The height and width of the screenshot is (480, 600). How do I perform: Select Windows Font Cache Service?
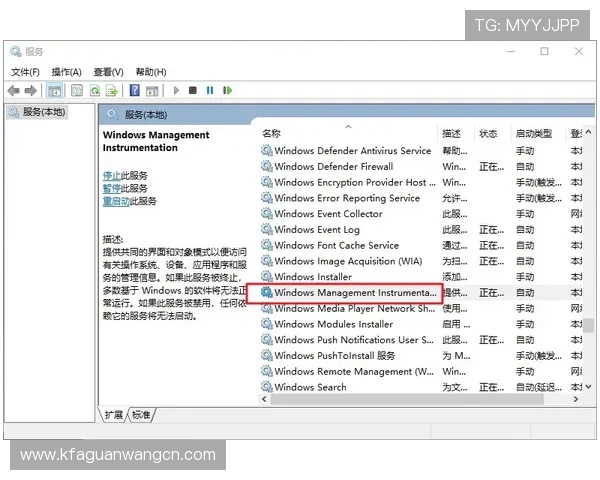point(337,245)
